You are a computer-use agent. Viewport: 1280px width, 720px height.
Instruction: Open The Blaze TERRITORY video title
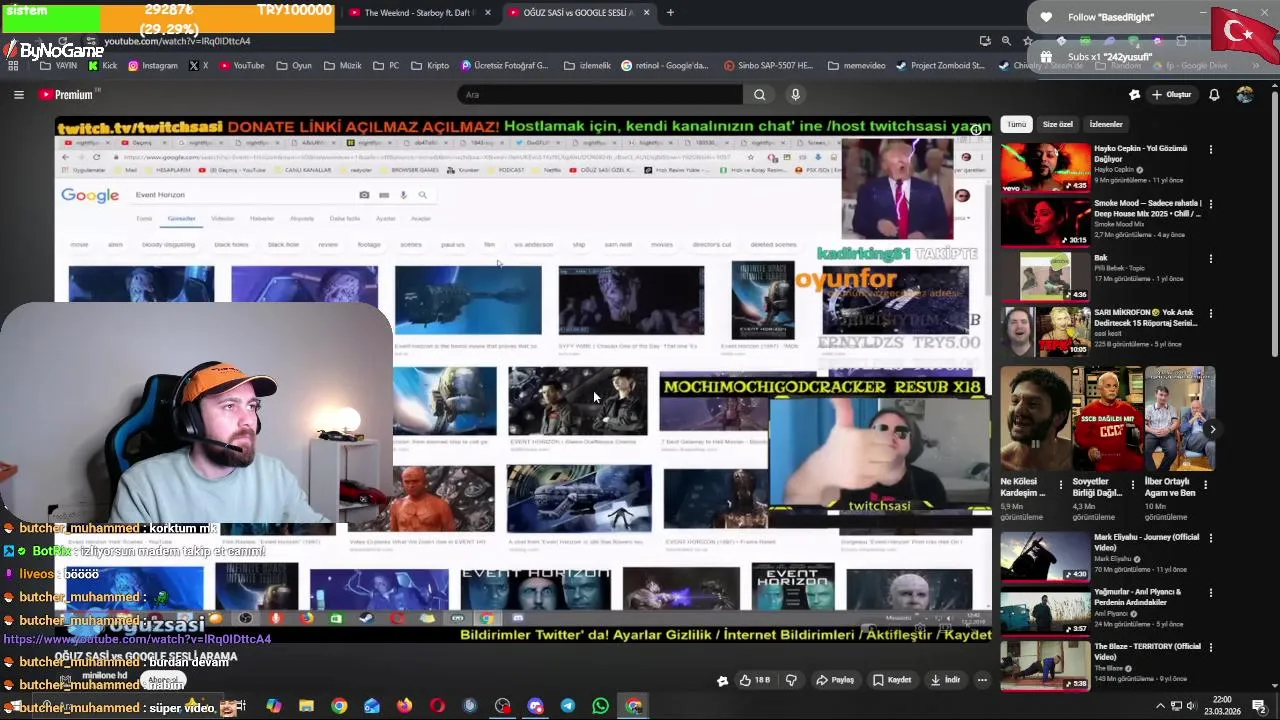[x=1147, y=651]
